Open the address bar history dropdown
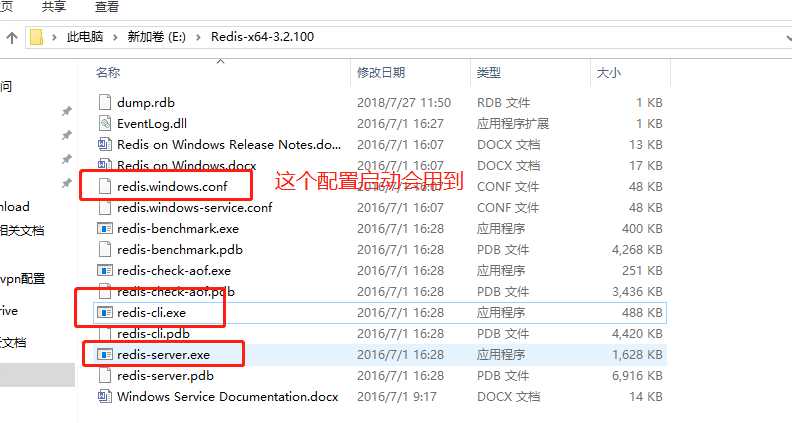The height and width of the screenshot is (423, 792). pos(788,38)
